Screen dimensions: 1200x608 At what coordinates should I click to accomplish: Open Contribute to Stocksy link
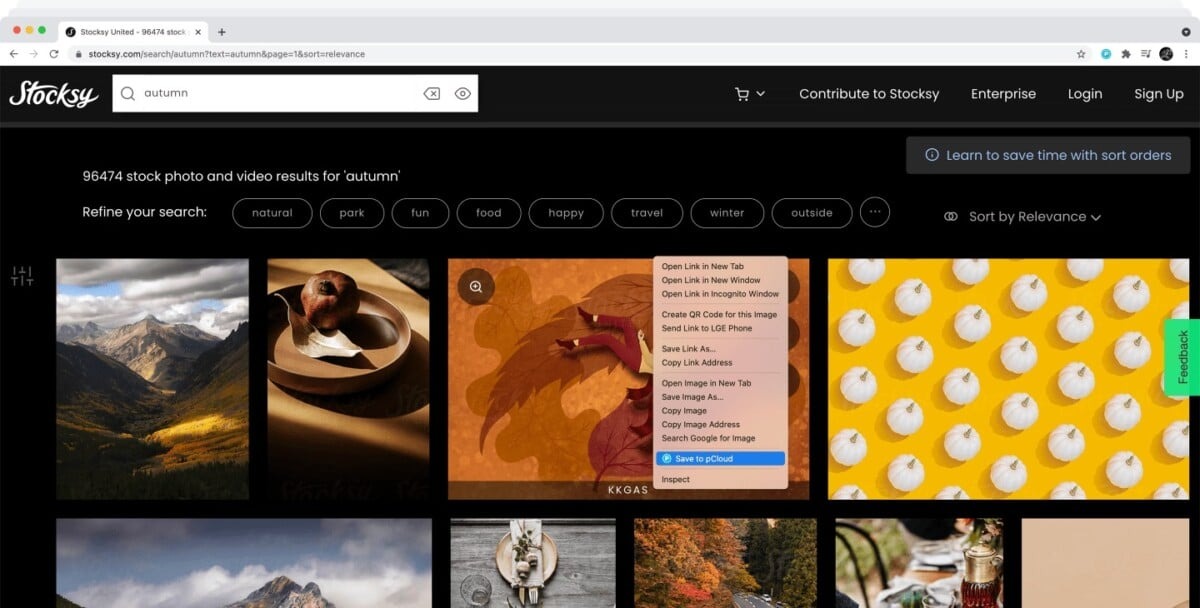coord(869,94)
